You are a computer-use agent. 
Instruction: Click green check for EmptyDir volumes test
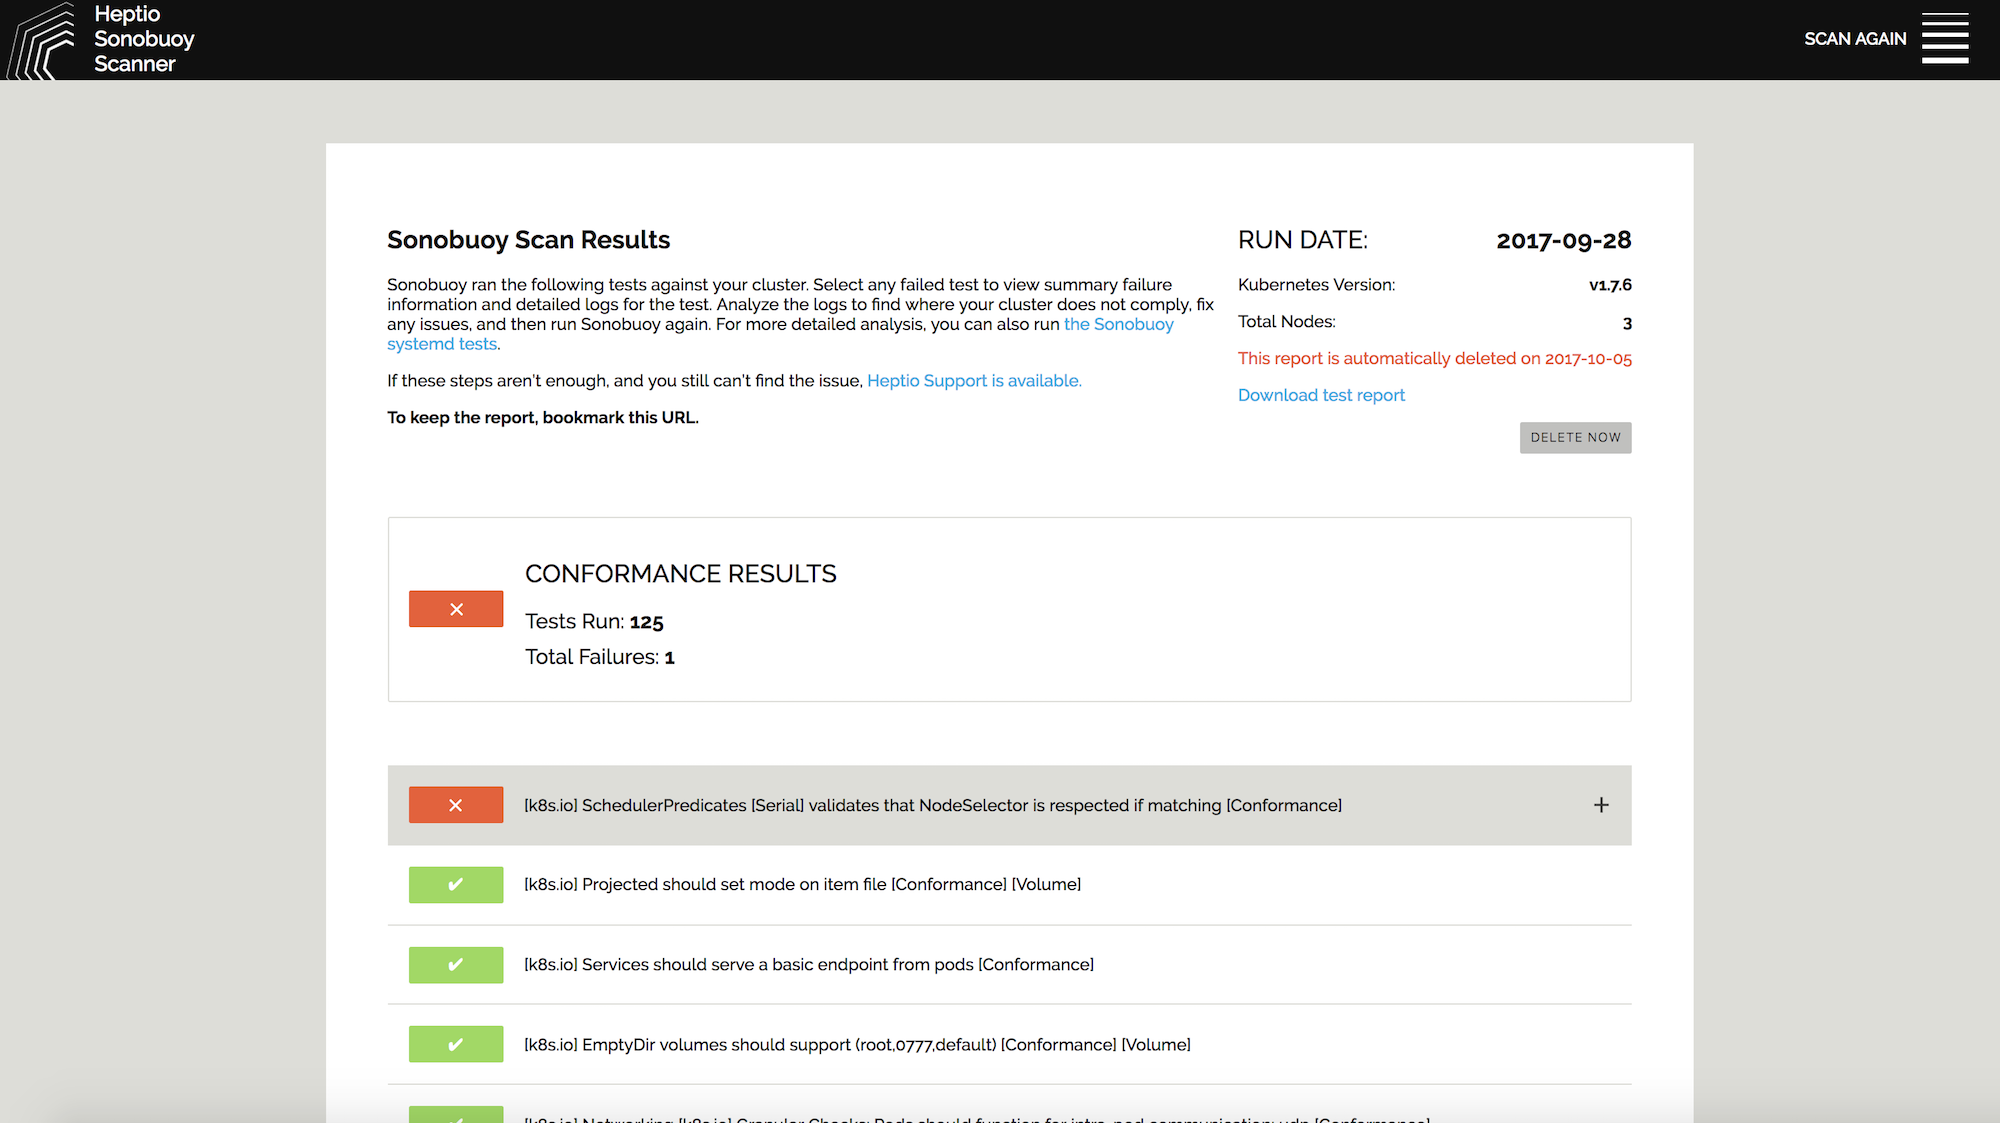455,1044
